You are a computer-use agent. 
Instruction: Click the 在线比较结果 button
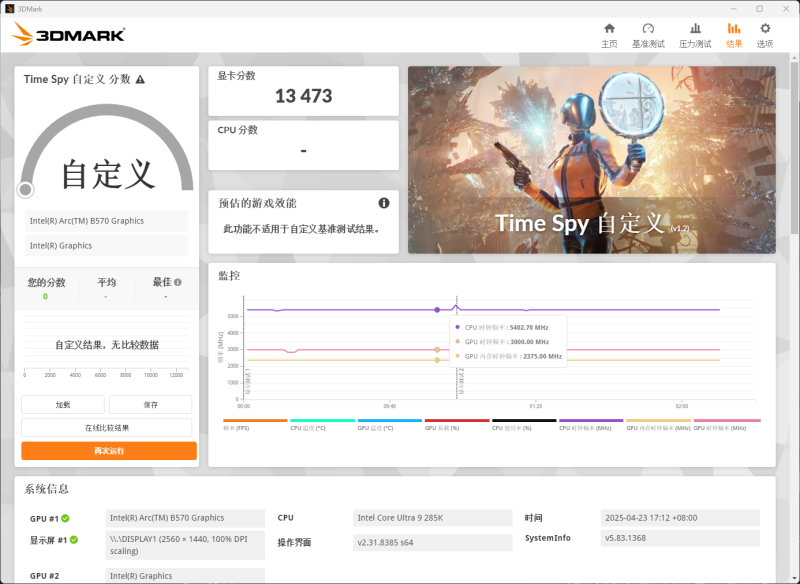(x=106, y=428)
